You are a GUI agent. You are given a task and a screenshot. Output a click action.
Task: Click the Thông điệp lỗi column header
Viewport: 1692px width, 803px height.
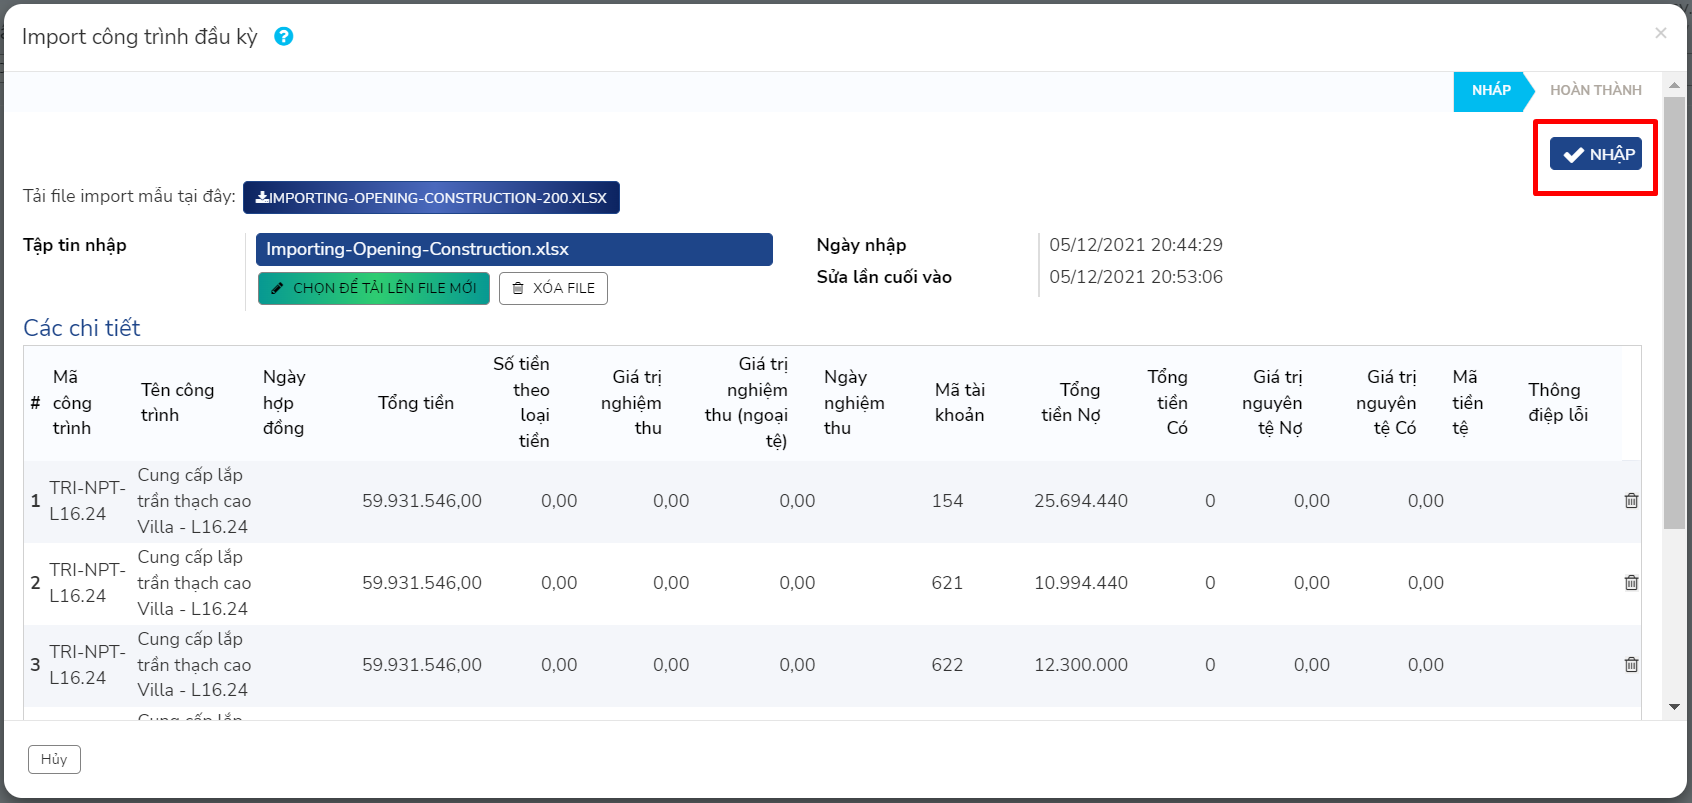point(1558,402)
